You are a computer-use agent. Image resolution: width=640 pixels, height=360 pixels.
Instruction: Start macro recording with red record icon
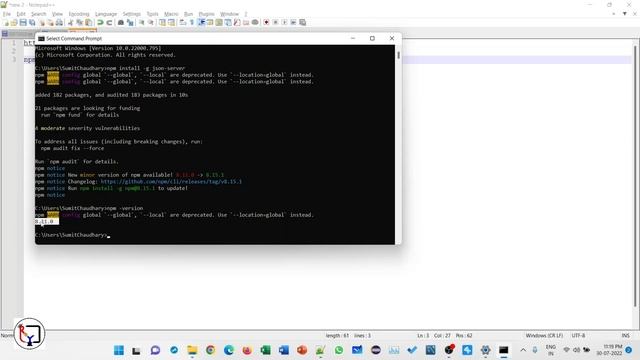(x=267, y=22)
